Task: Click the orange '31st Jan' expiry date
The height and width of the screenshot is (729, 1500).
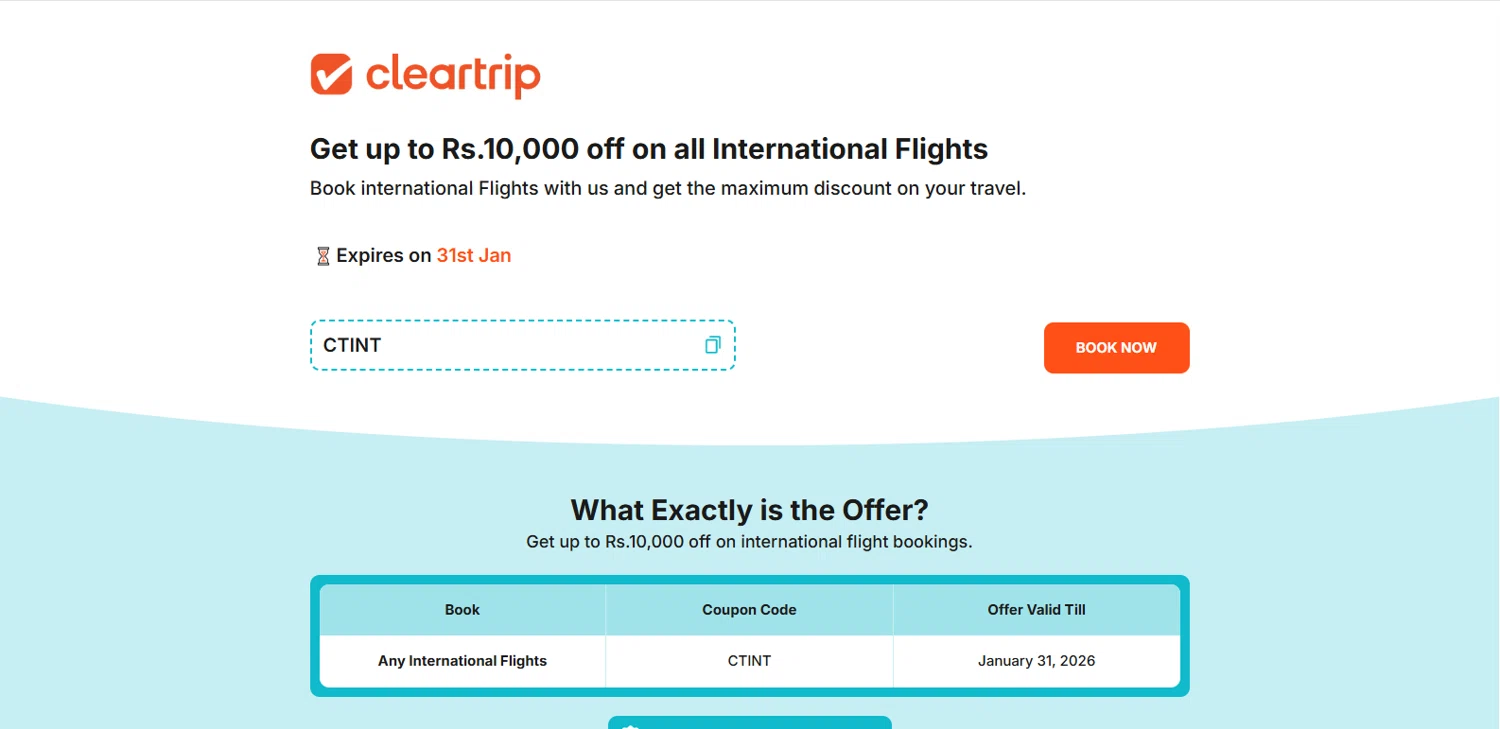Action: point(473,255)
